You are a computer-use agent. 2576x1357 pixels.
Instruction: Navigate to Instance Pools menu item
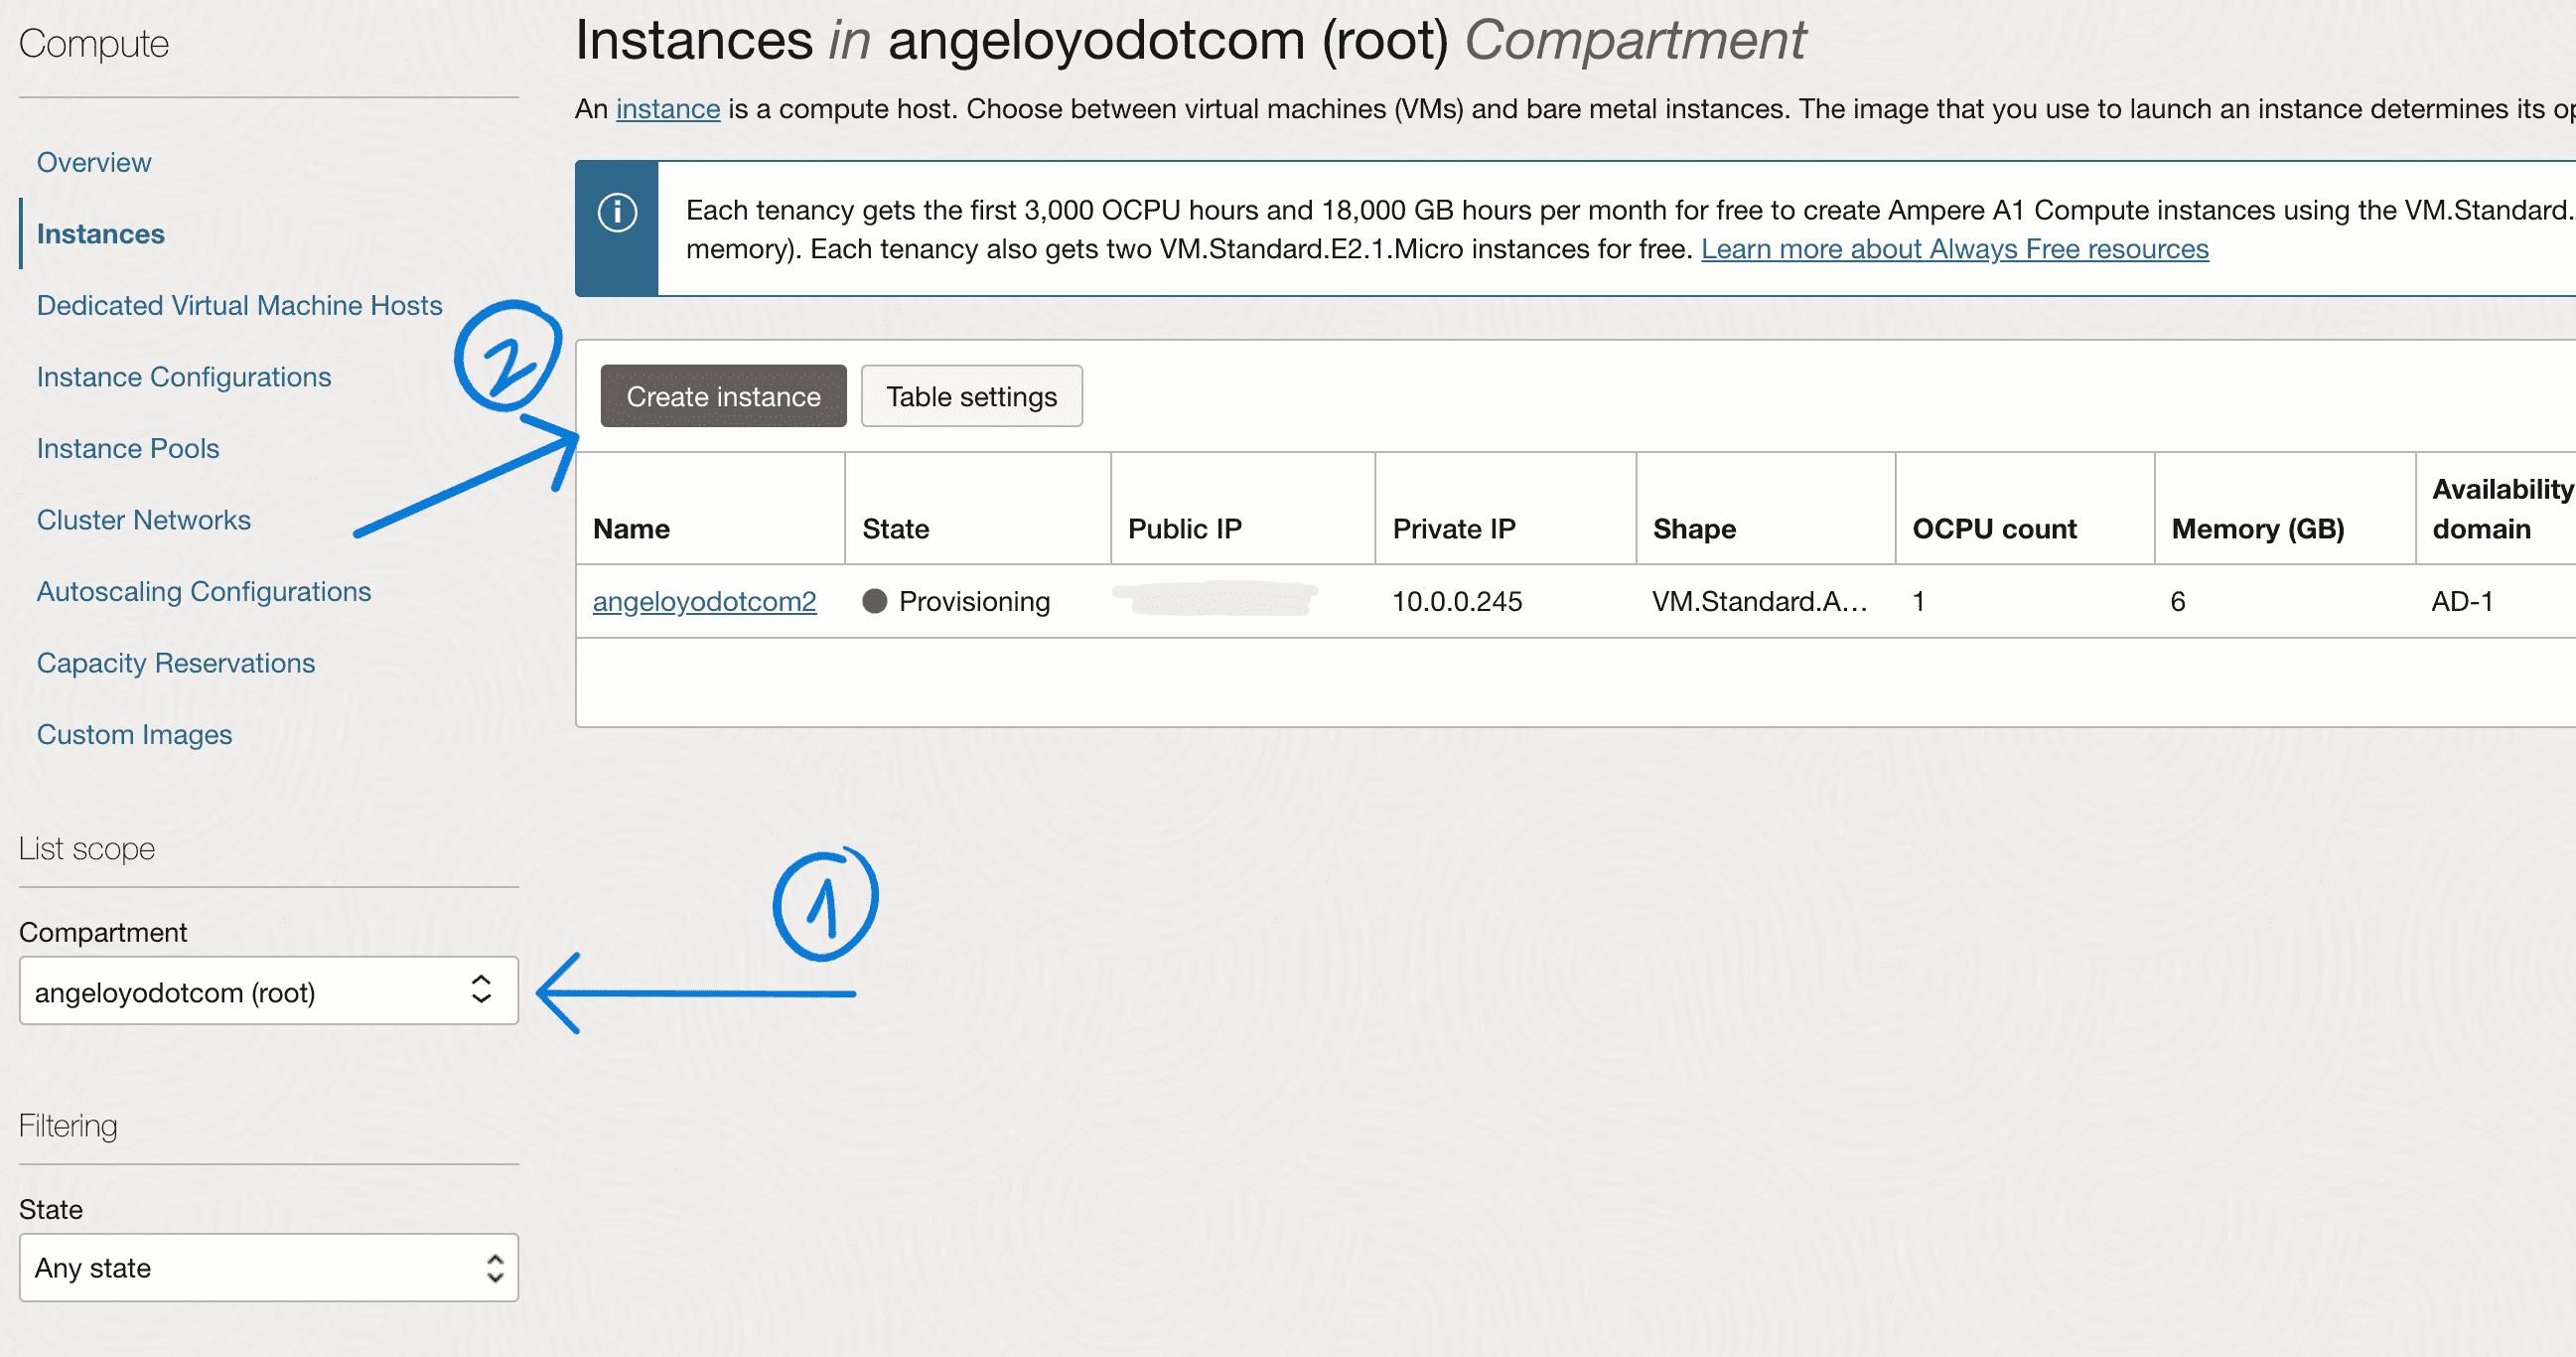(x=126, y=448)
